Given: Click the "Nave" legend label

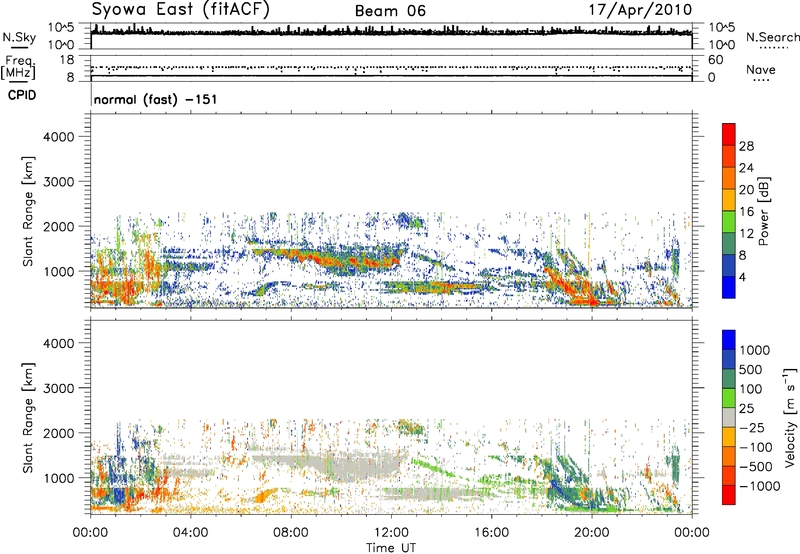Looking at the screenshot, I should point(761,69).
